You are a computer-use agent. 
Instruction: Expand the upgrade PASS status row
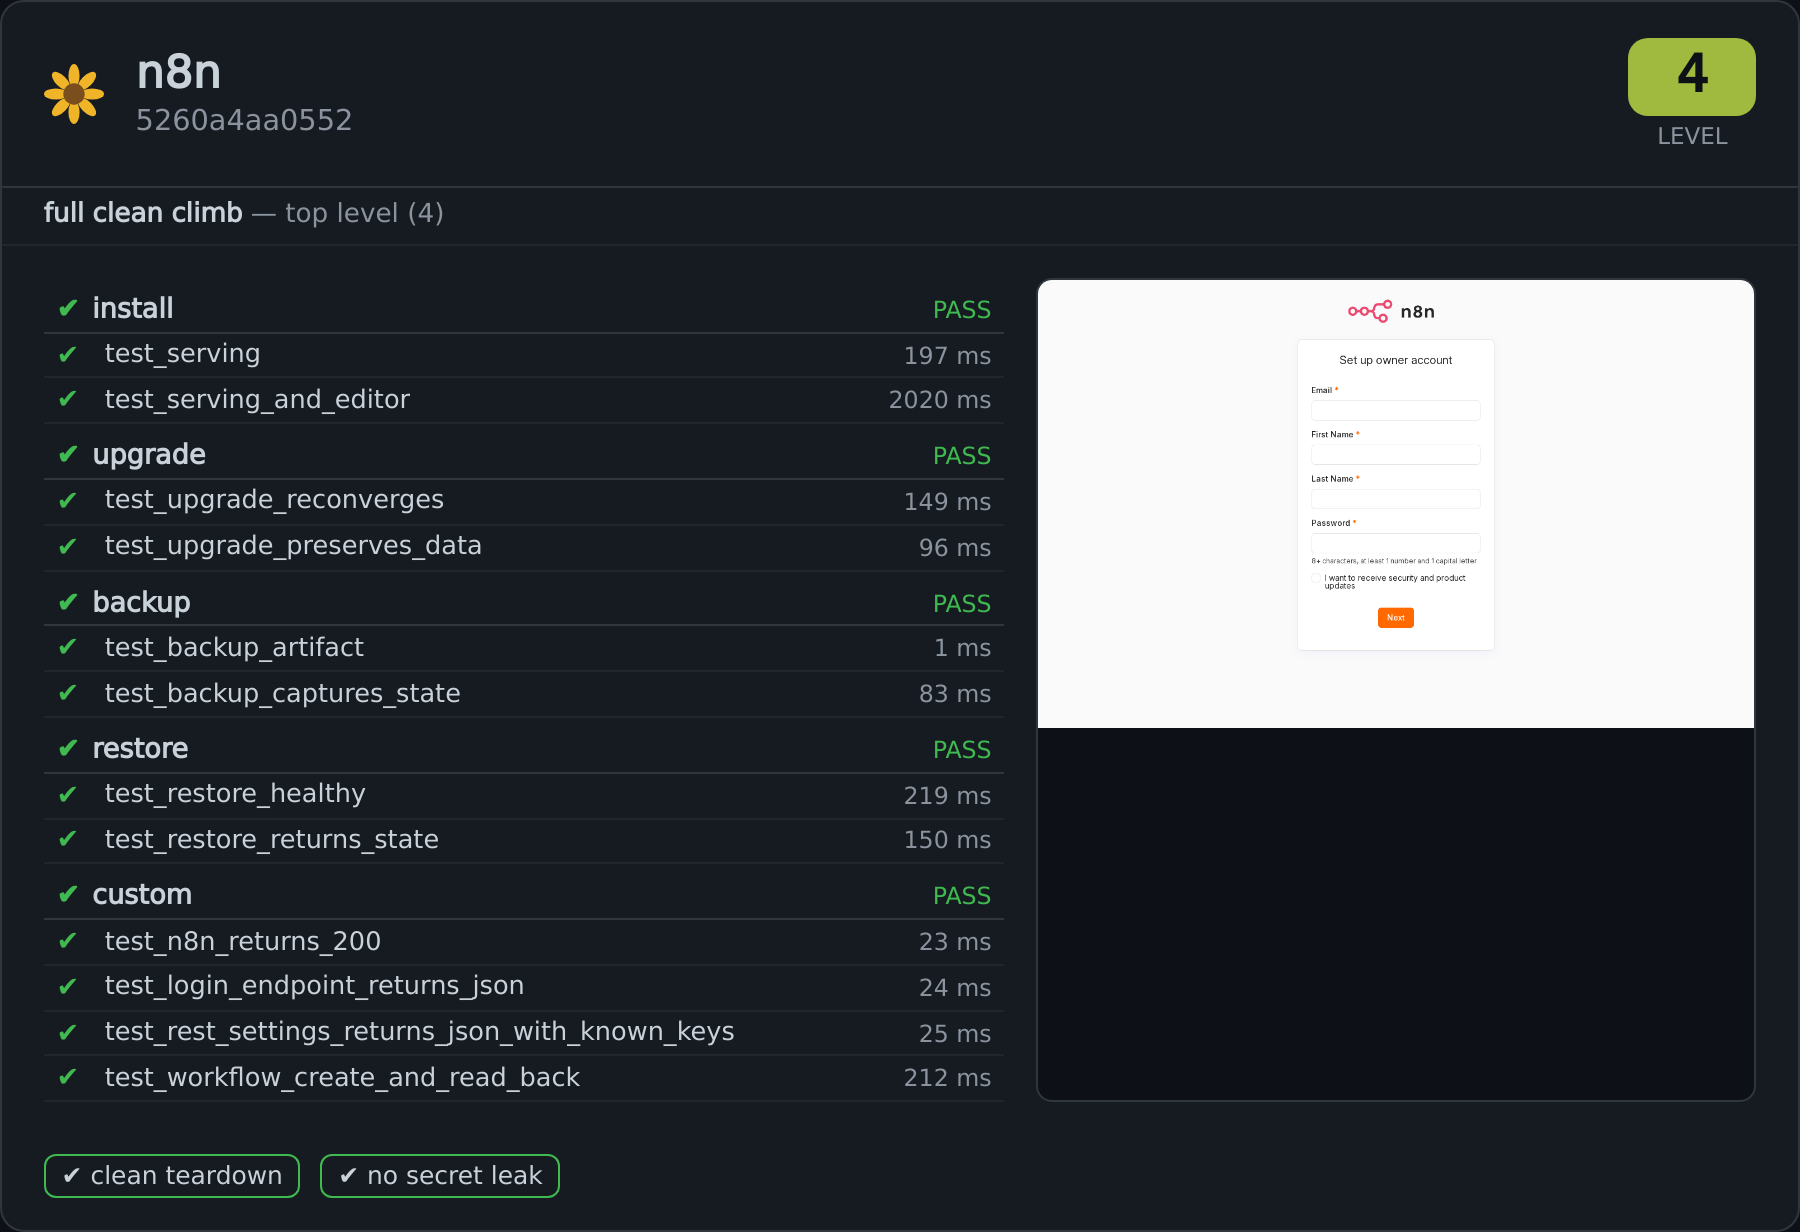click(x=524, y=455)
